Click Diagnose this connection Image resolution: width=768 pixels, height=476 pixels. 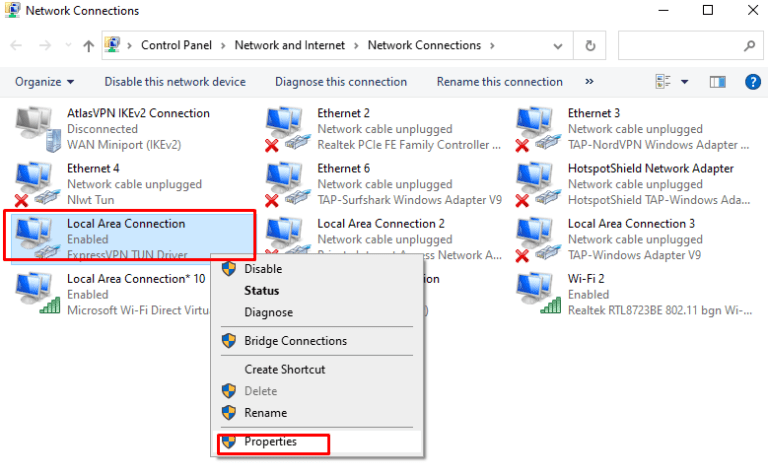point(341,82)
